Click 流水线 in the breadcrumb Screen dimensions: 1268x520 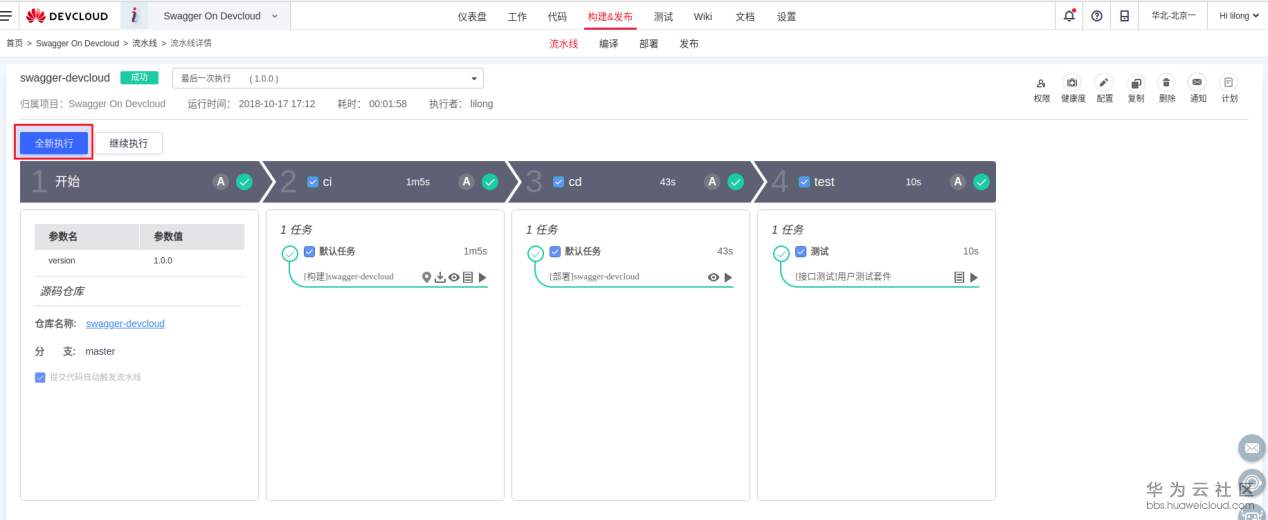click(145, 43)
